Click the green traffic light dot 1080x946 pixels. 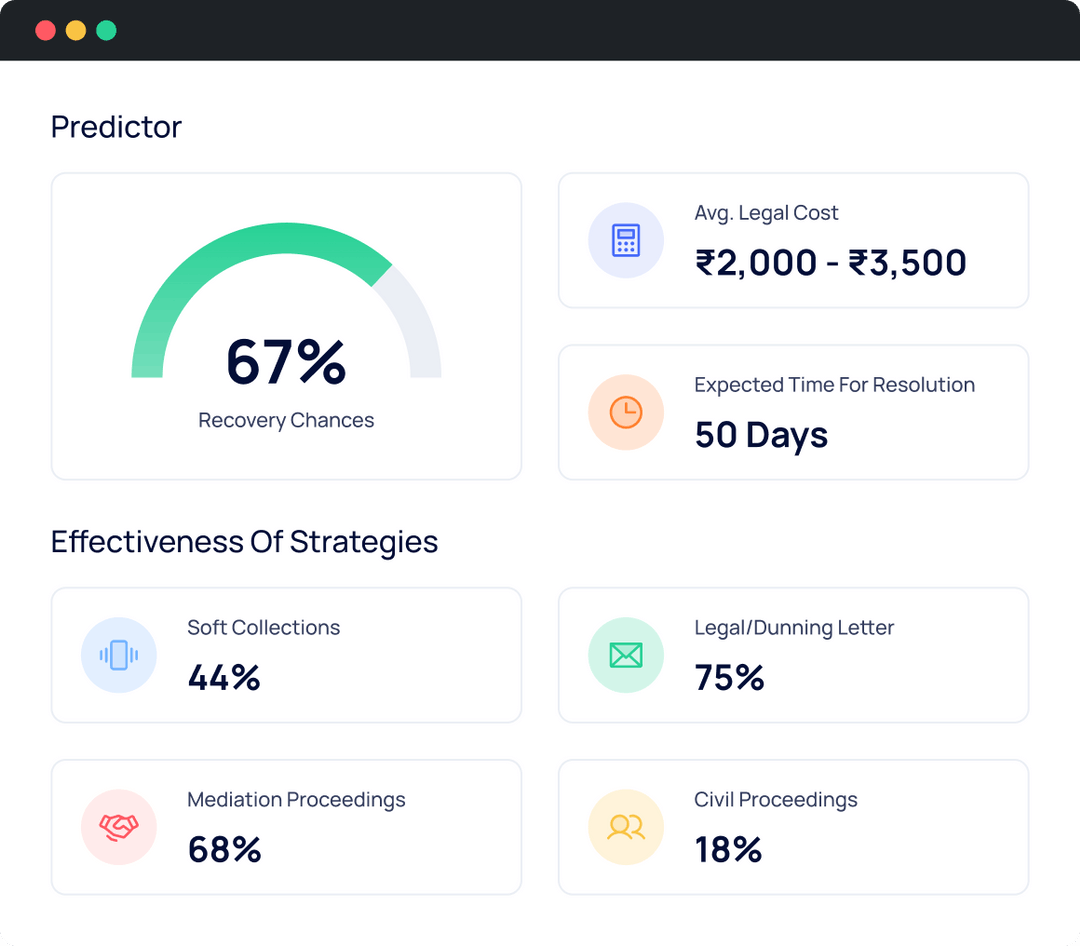[106, 30]
